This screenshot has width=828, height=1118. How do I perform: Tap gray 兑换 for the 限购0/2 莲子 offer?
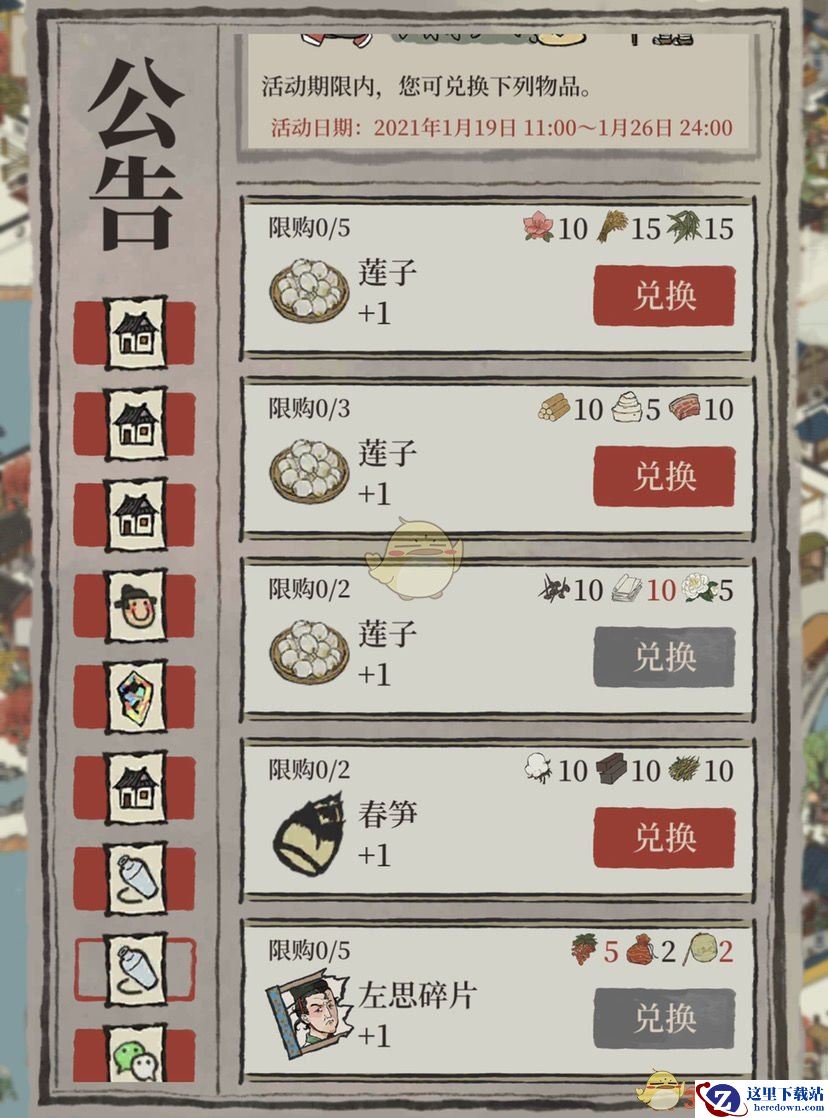pyautogui.click(x=664, y=657)
